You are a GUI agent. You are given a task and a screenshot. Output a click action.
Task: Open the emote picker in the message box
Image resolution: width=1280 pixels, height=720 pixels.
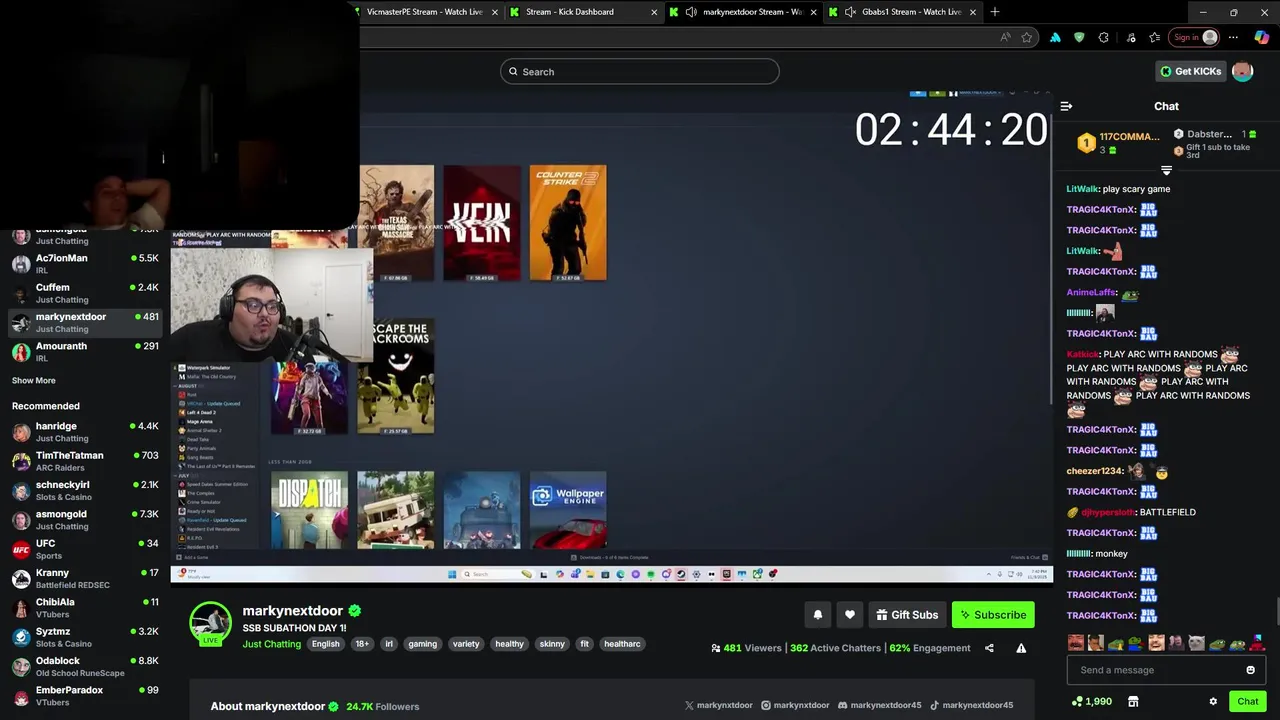[1250, 670]
